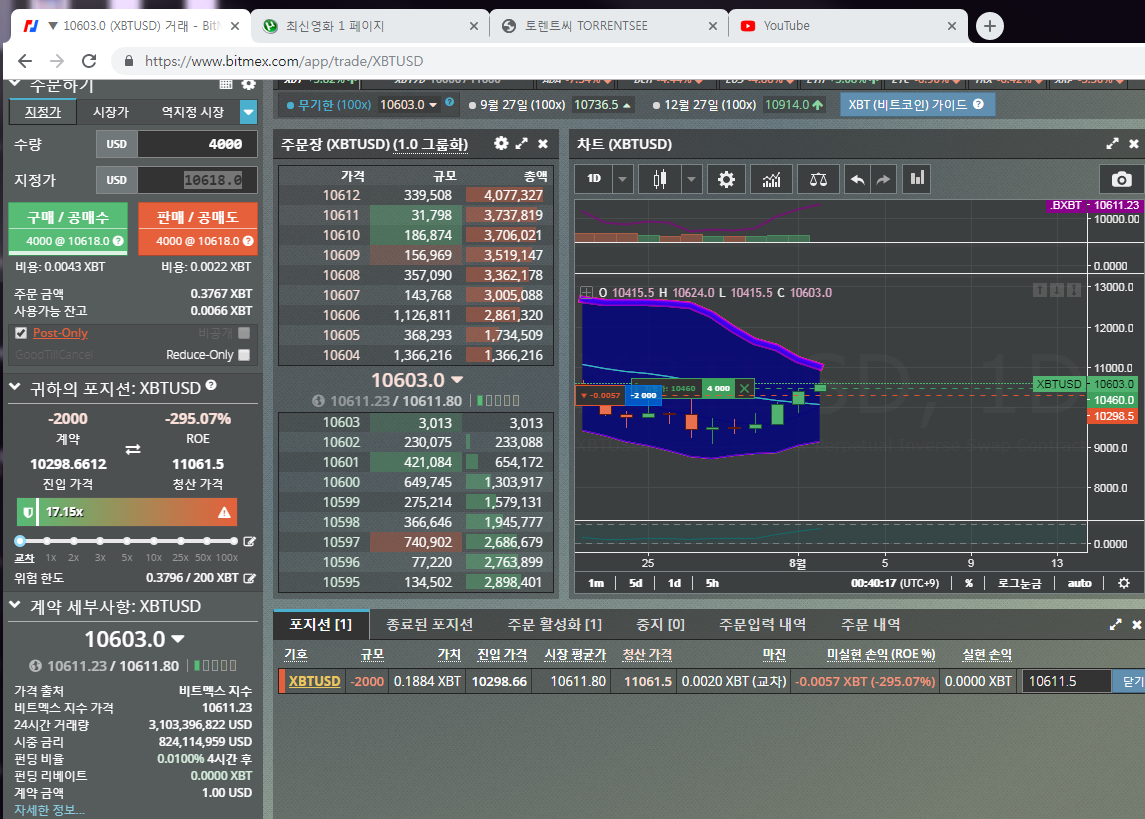Open the active orders [1] tab
The width and height of the screenshot is (1145, 819).
[x=554, y=624]
